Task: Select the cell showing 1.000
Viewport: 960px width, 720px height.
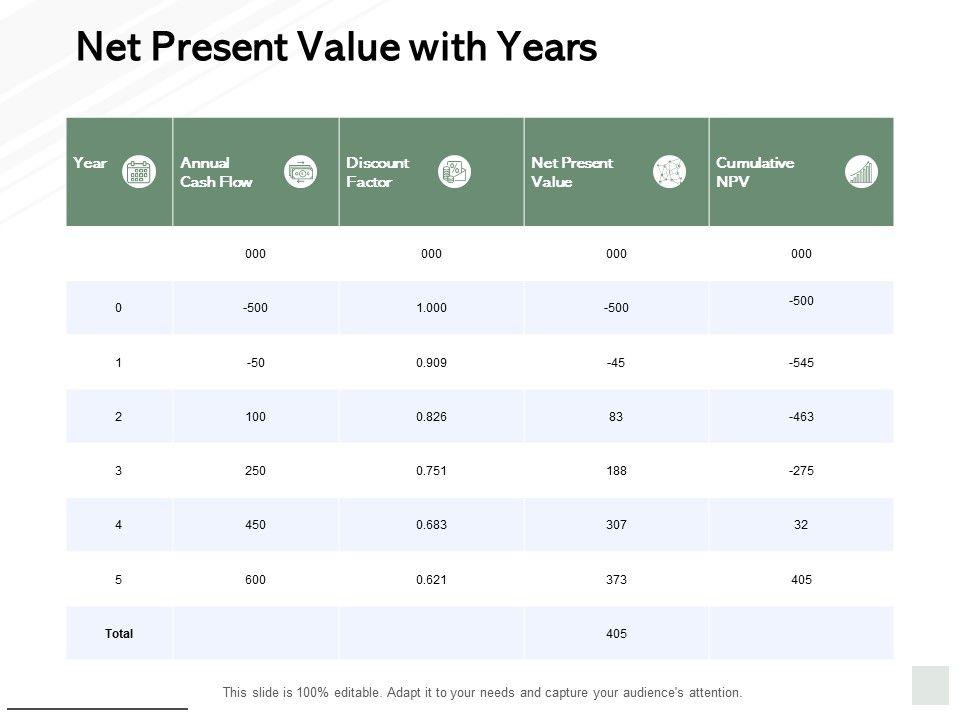Action: 431,308
